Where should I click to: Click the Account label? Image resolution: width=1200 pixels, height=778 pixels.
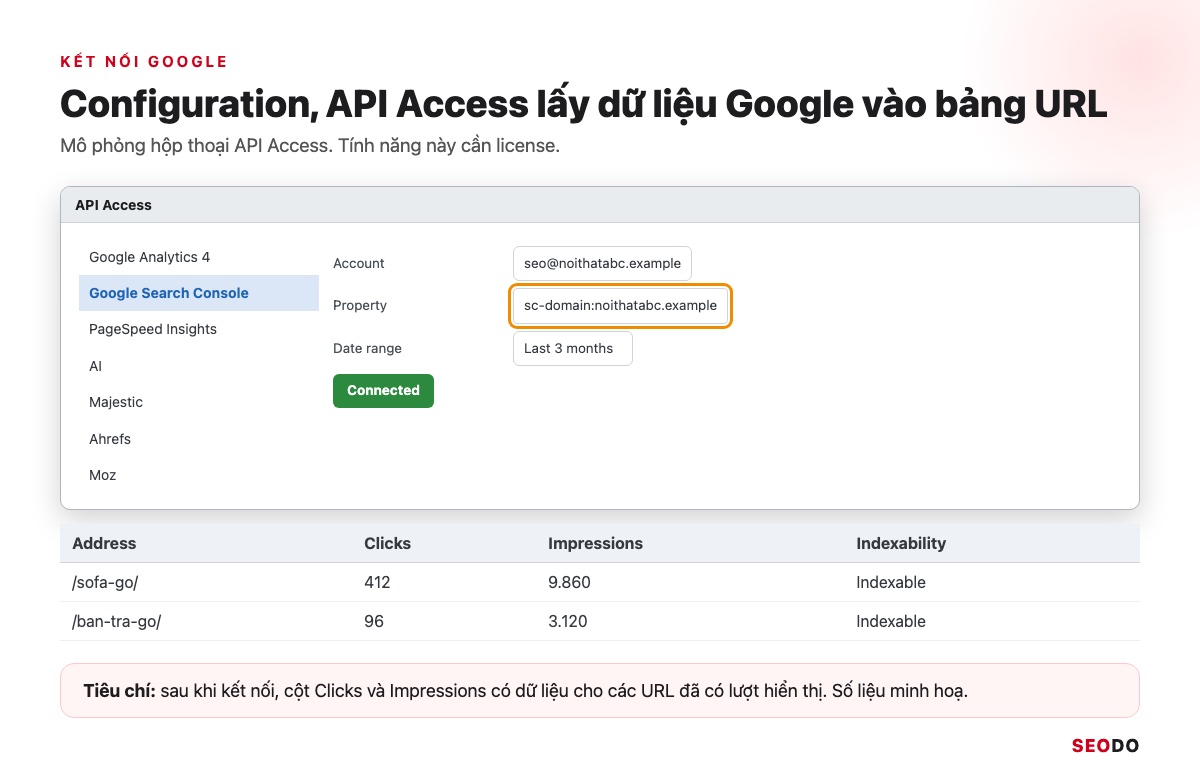point(359,264)
